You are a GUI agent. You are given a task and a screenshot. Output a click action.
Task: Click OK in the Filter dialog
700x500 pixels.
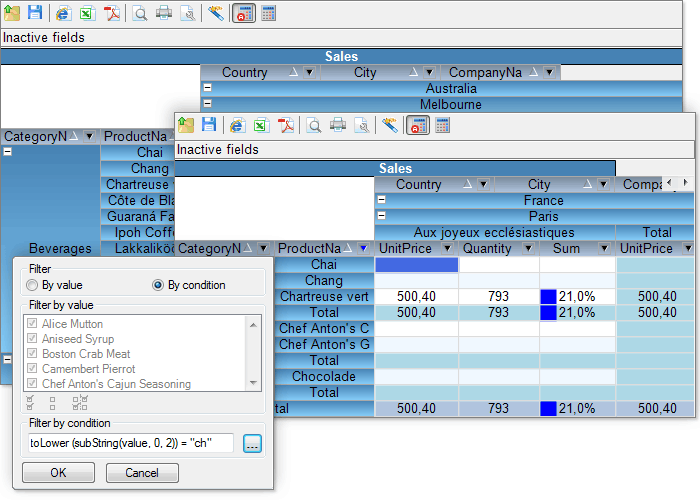pyautogui.click(x=58, y=473)
